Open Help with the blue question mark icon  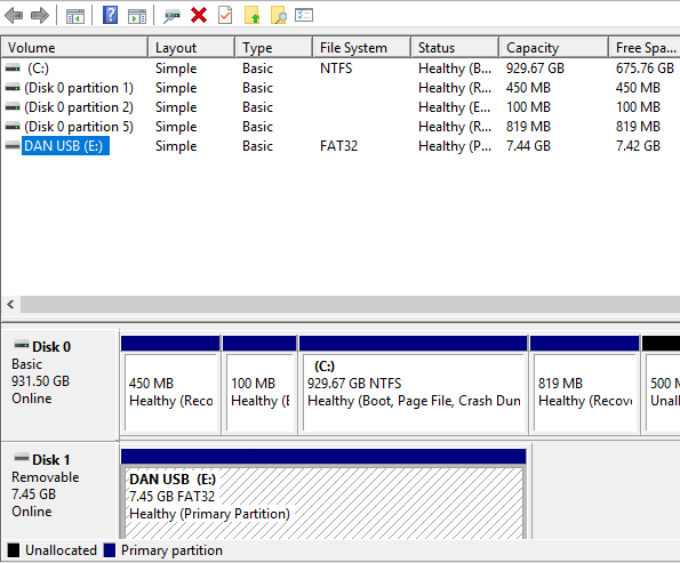click(110, 15)
